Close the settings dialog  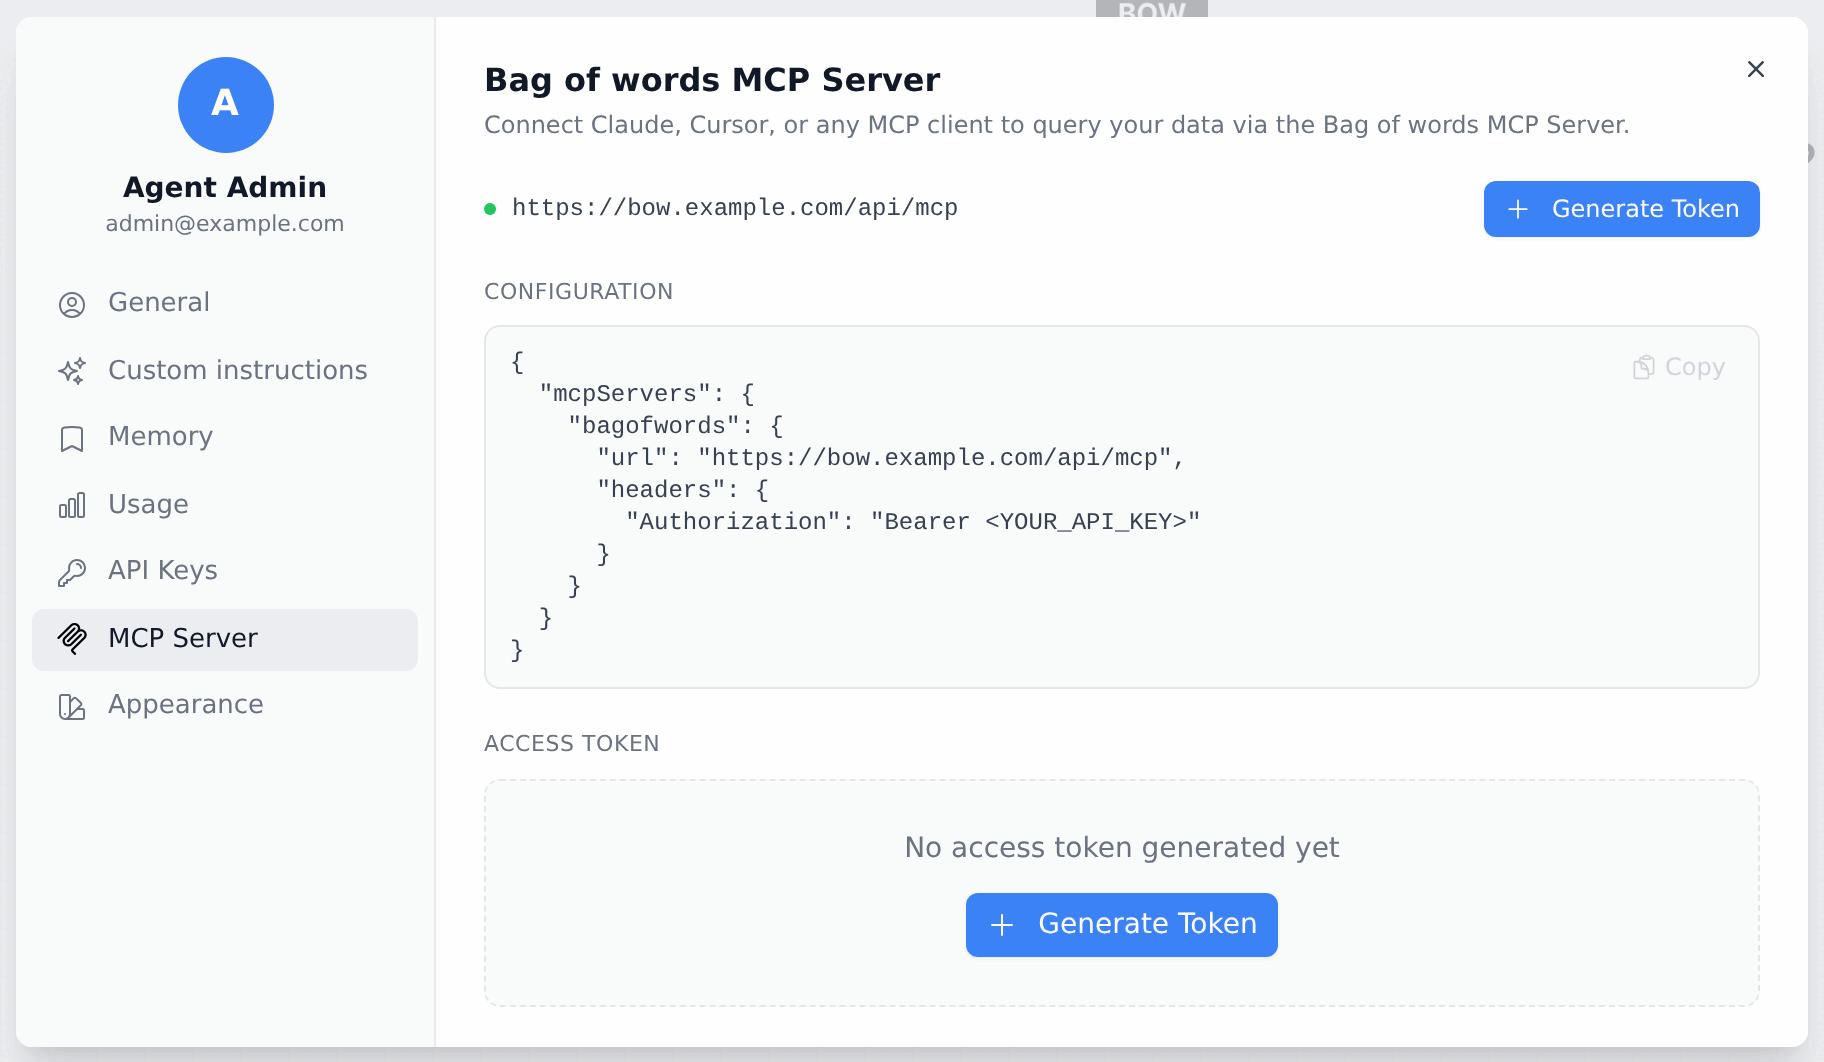(1755, 69)
